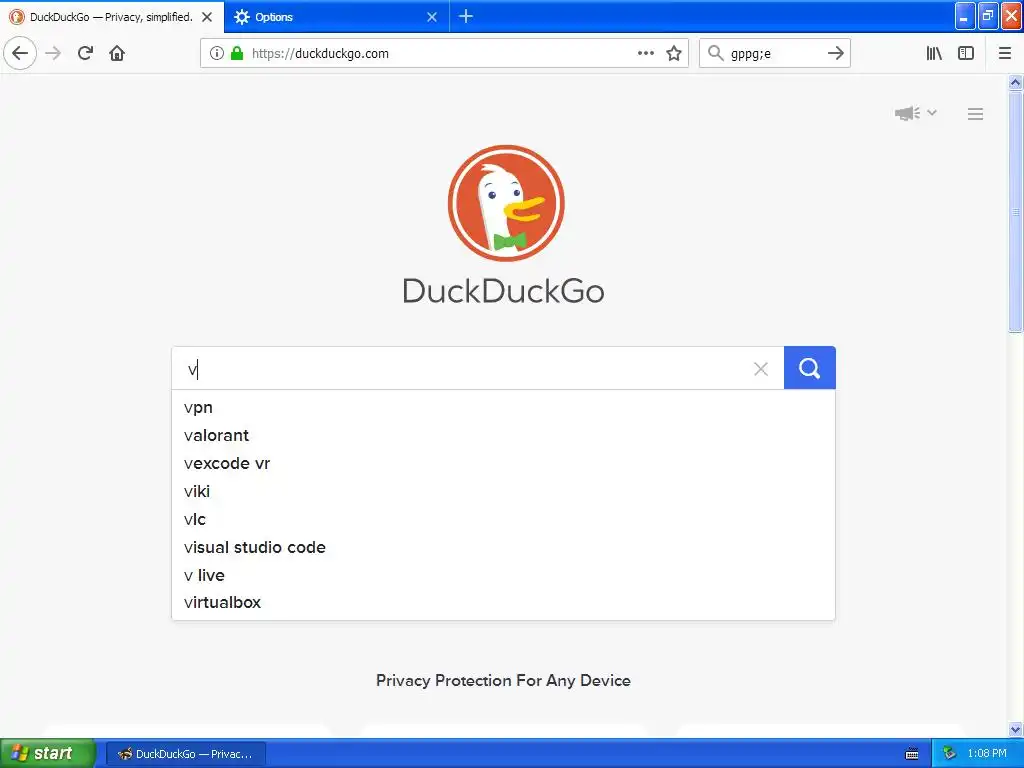Open a new tab with plus button

(466, 16)
